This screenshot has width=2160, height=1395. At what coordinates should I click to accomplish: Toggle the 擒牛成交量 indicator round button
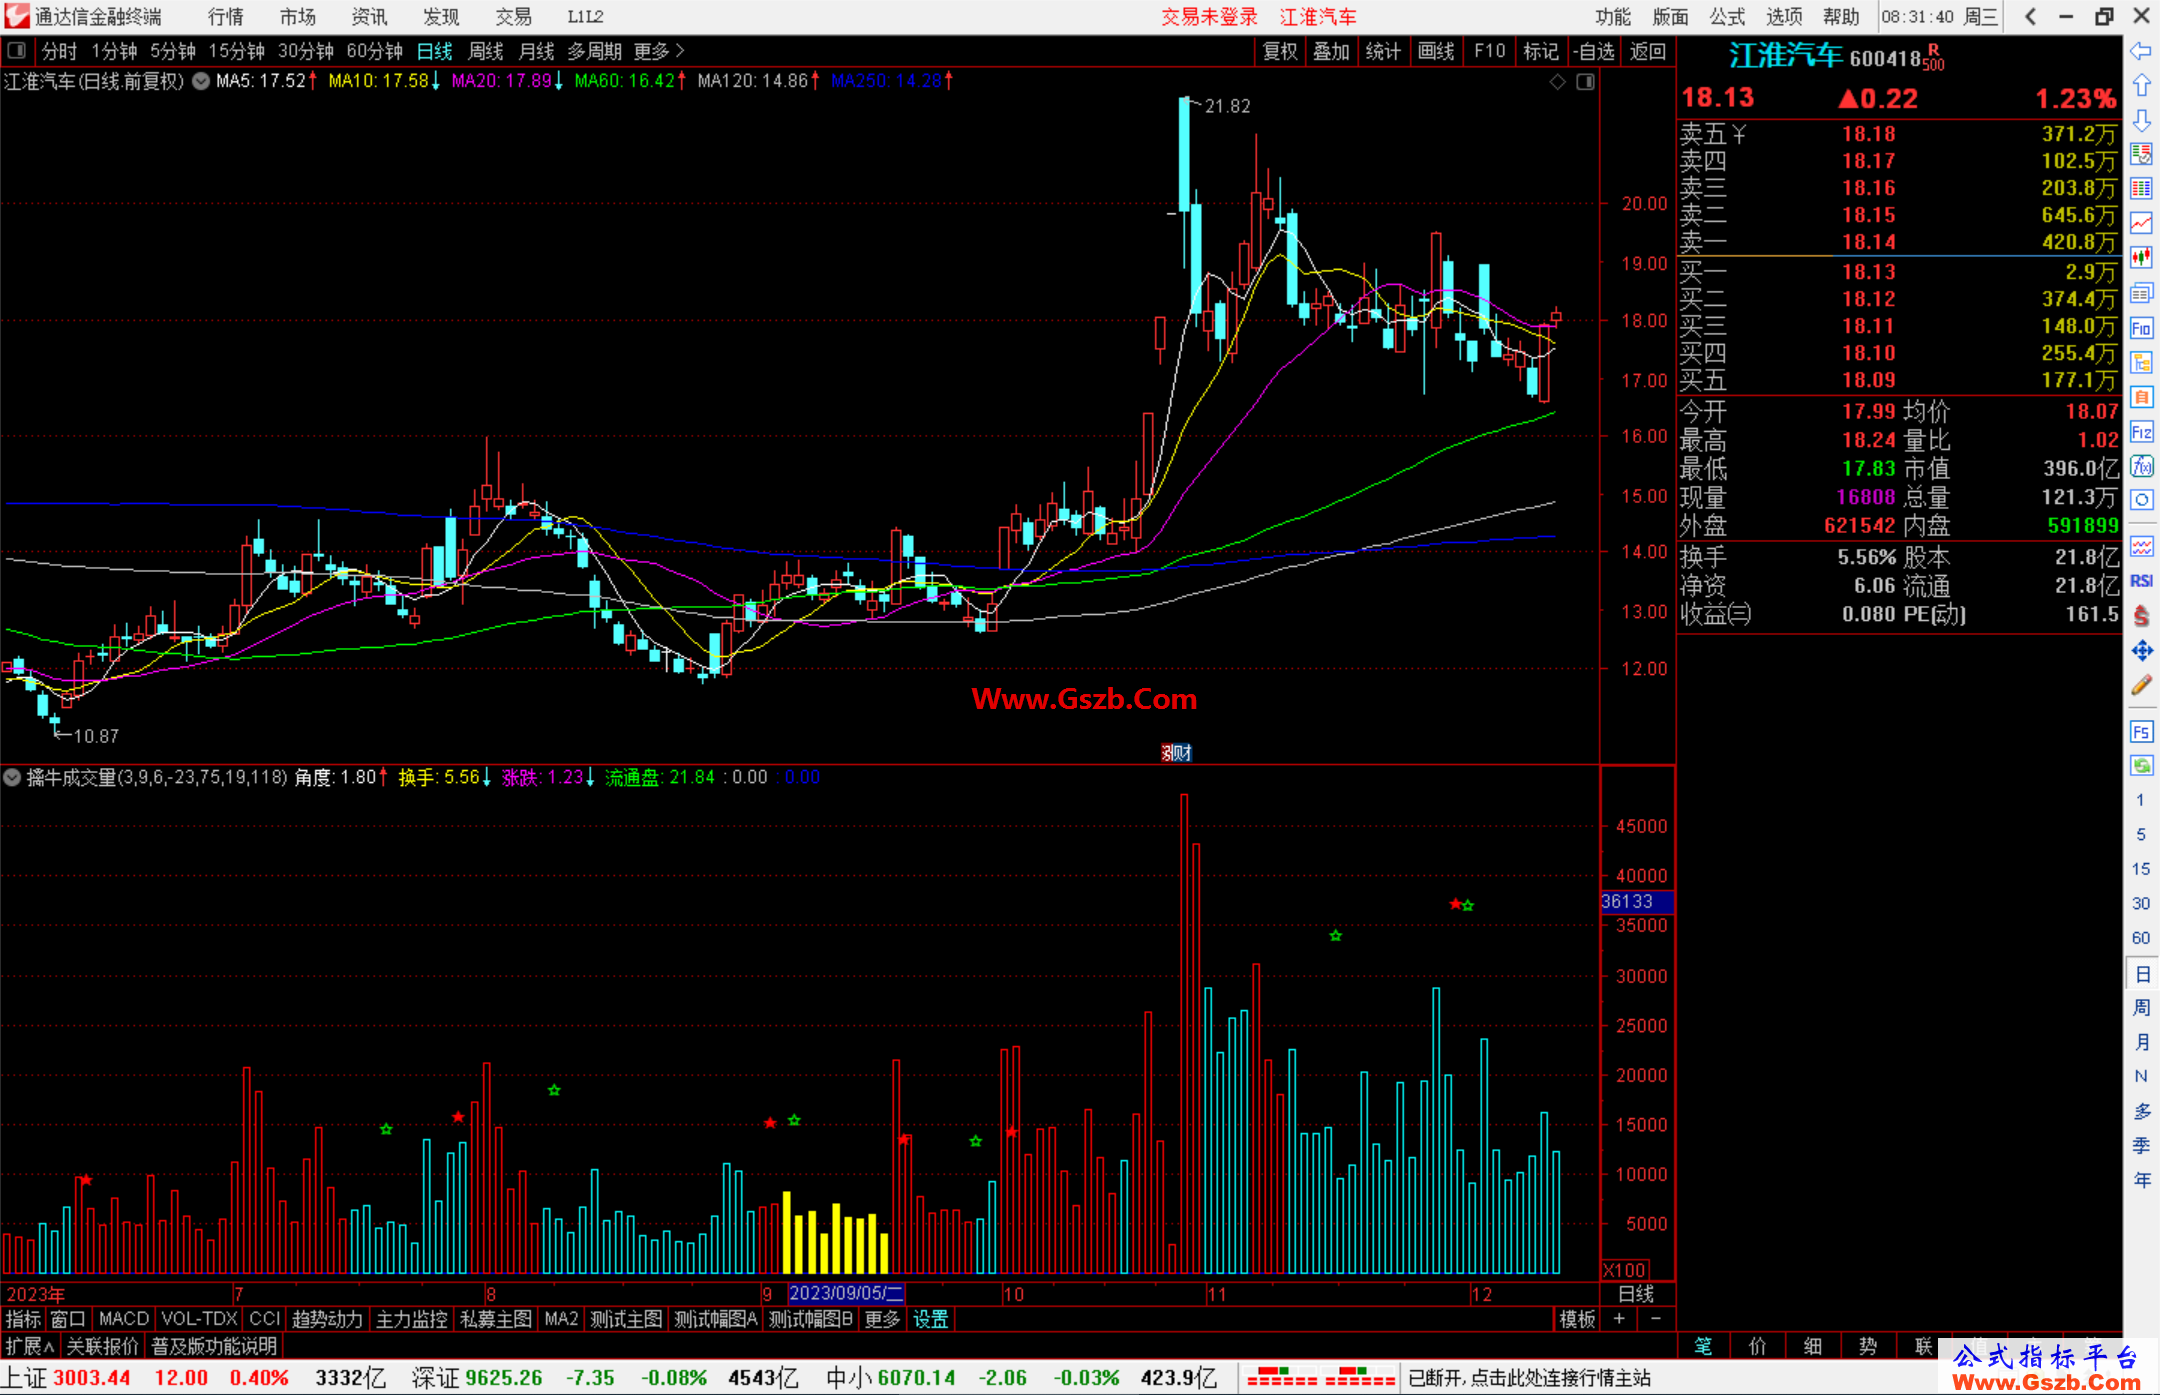(12, 777)
